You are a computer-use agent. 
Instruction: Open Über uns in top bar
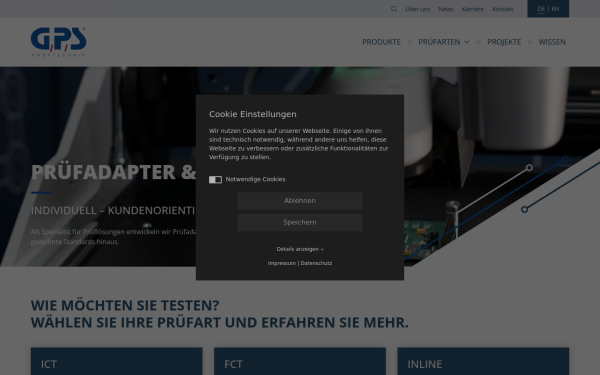click(x=417, y=9)
